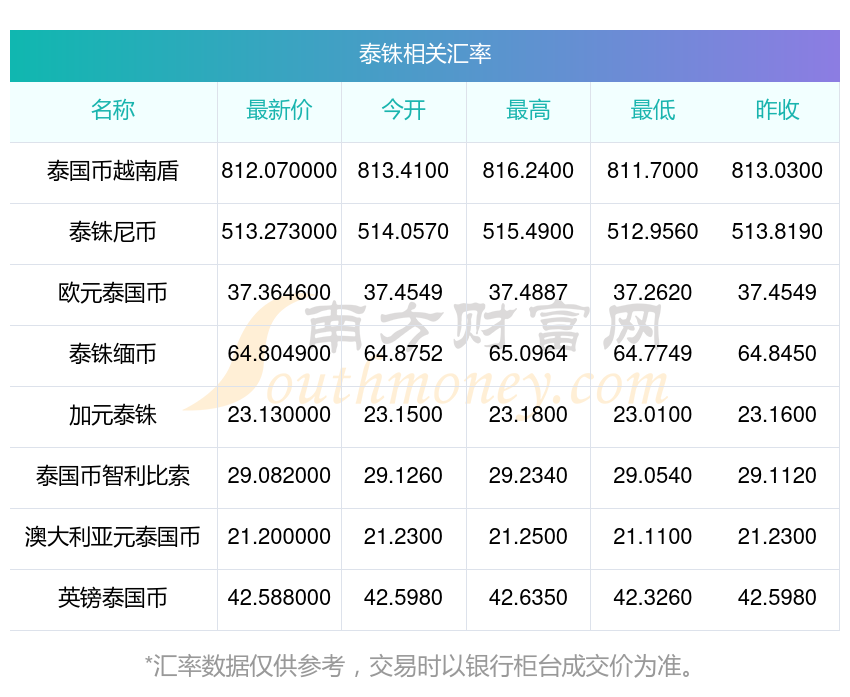Screen dimensions: 850x697
Task: Select the 最低 column header
Action: pos(652,110)
